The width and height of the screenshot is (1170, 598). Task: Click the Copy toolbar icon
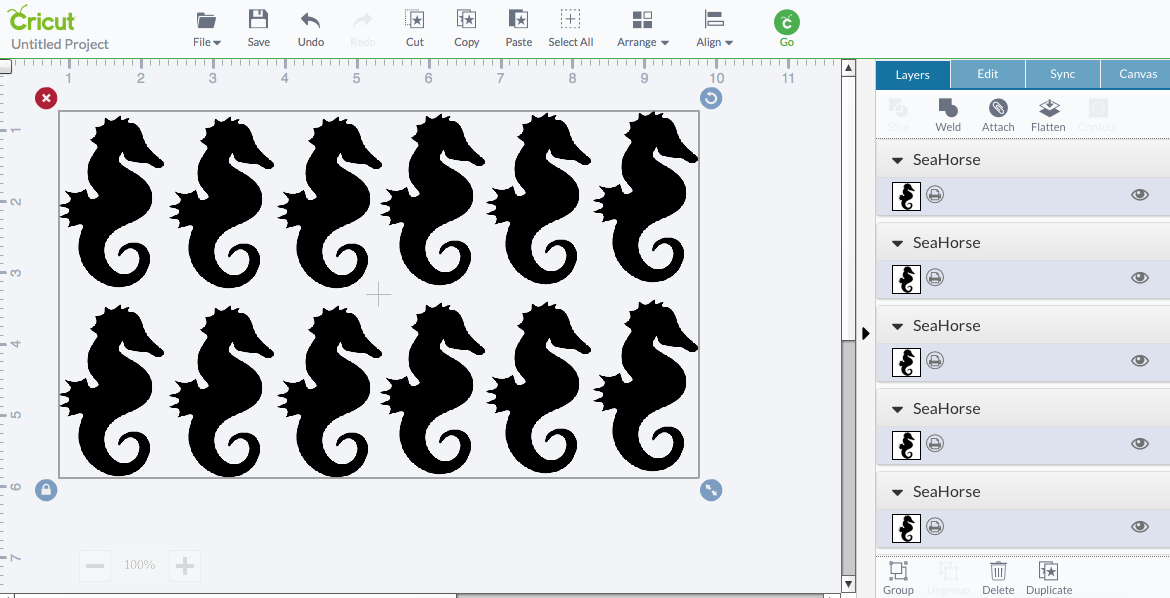click(466, 20)
